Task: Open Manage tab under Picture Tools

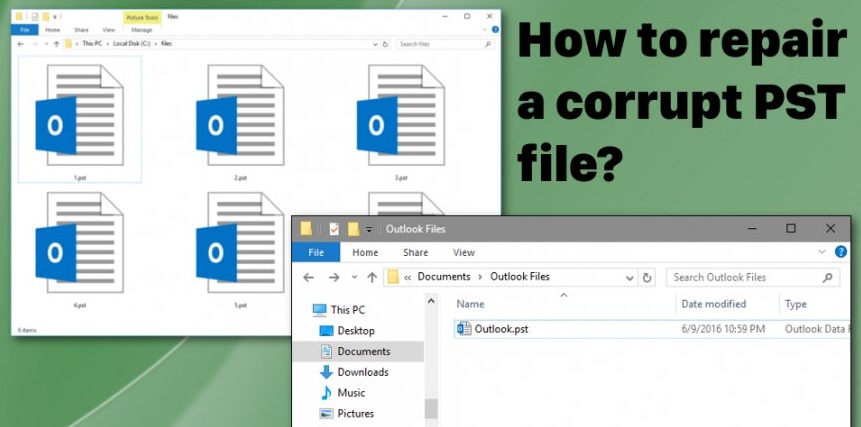Action: pos(142,30)
